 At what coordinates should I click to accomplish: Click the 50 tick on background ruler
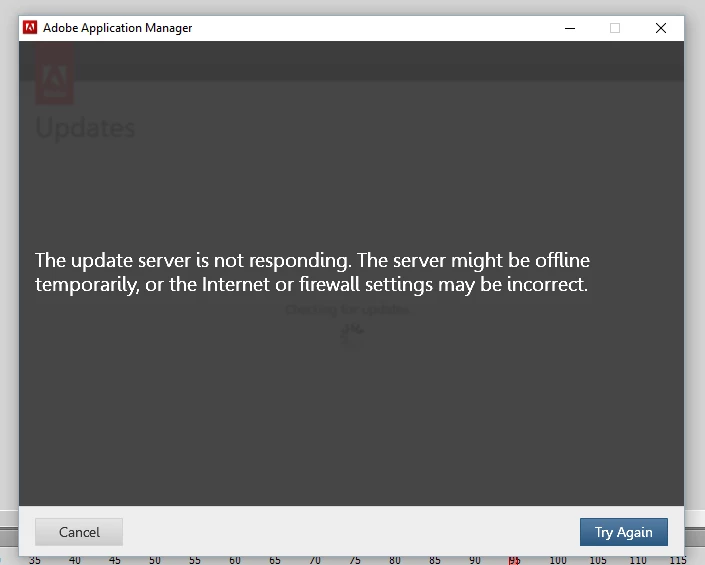click(x=155, y=560)
